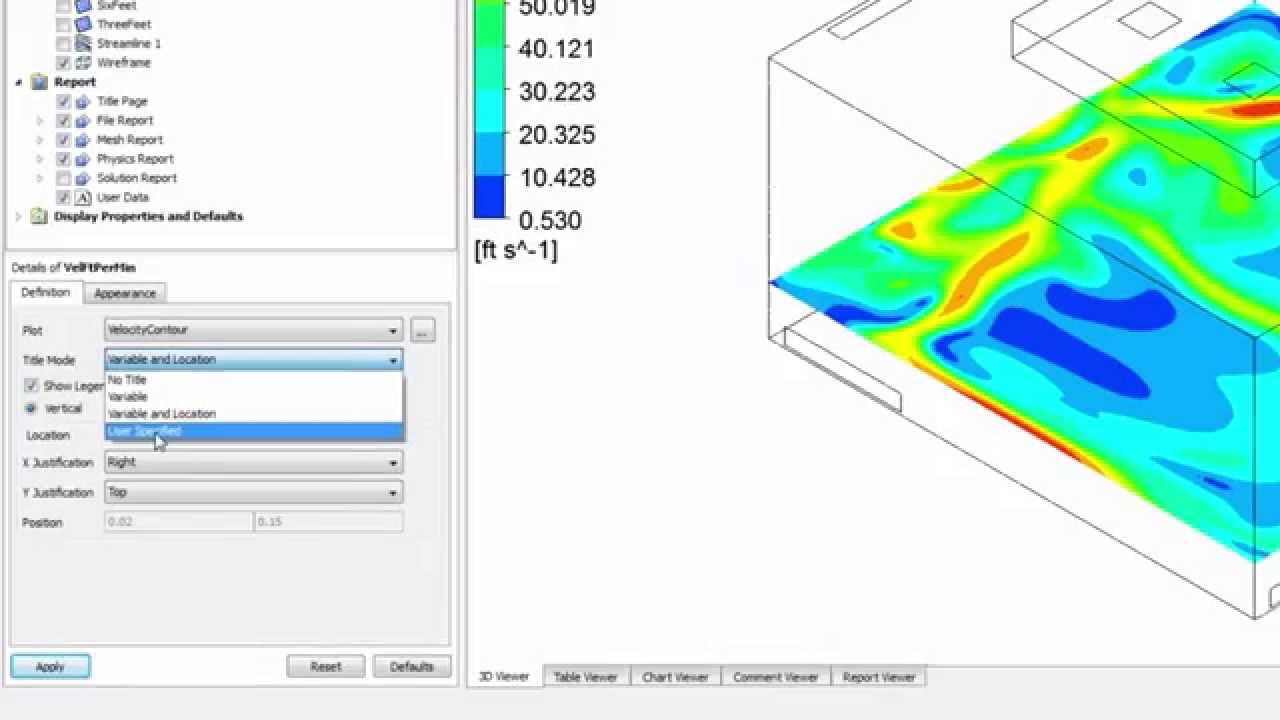
Task: Click the Reset button
Action: pyautogui.click(x=326, y=667)
